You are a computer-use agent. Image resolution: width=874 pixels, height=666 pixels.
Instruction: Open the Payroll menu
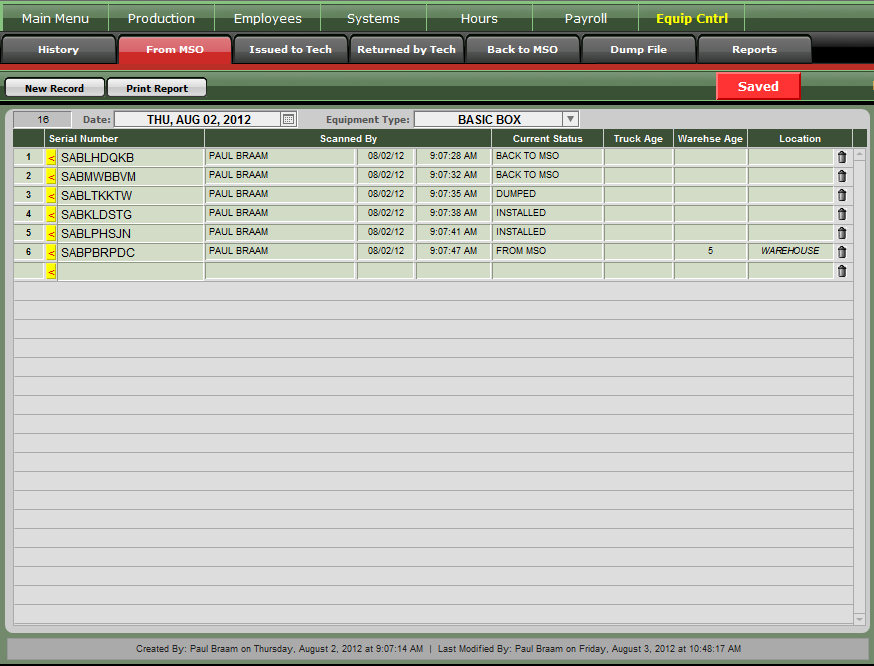point(585,18)
